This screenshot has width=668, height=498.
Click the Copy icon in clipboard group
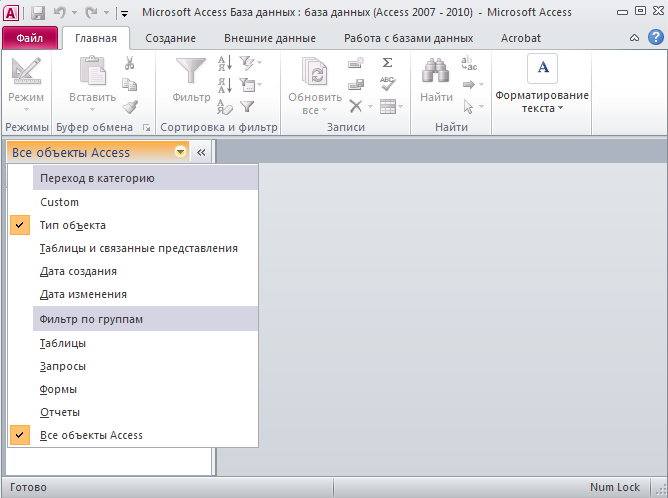(x=130, y=84)
